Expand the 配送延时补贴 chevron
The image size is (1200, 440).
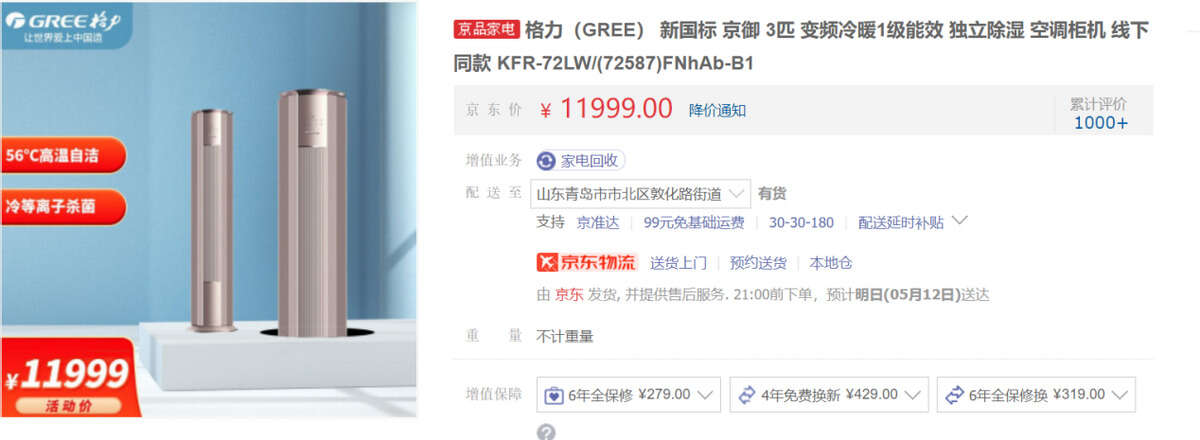(959, 220)
